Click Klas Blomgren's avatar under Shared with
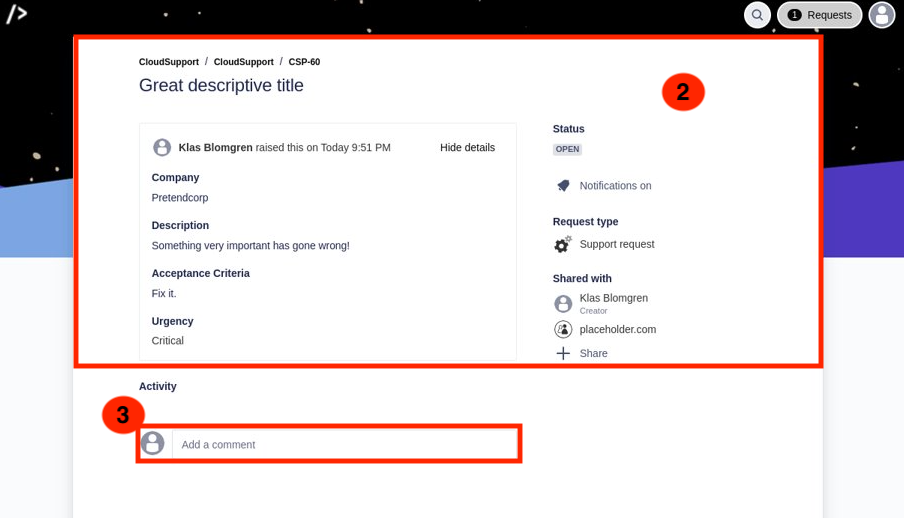This screenshot has width=904, height=523. click(563, 303)
